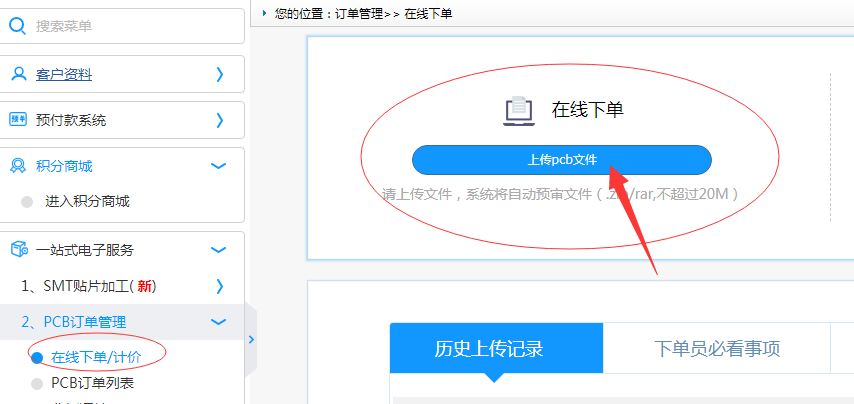Click the one-stop electronics service cube icon
The height and width of the screenshot is (404, 854).
[18, 250]
